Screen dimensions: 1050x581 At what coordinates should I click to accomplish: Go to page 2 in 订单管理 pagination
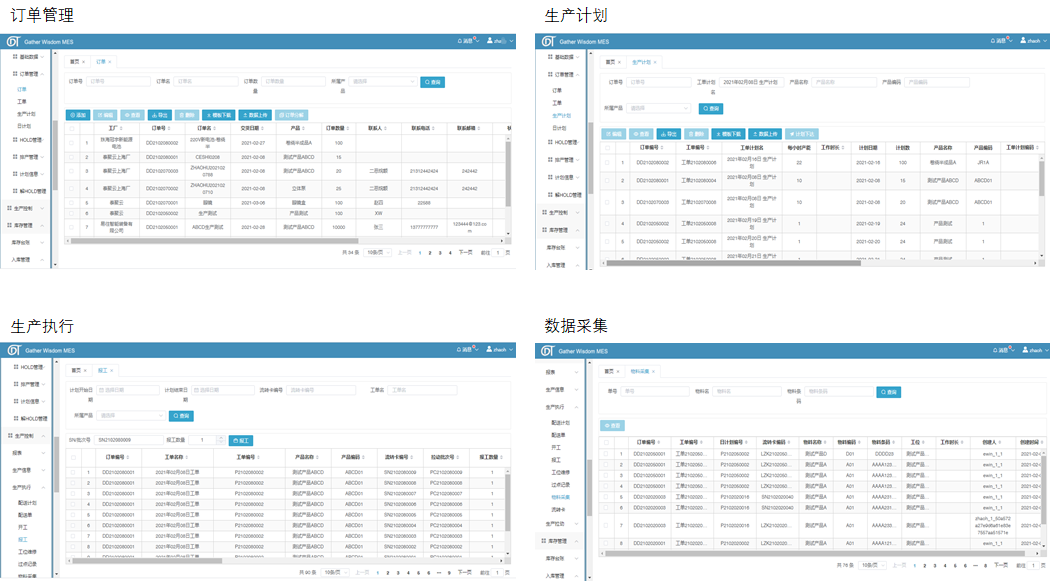(431, 253)
